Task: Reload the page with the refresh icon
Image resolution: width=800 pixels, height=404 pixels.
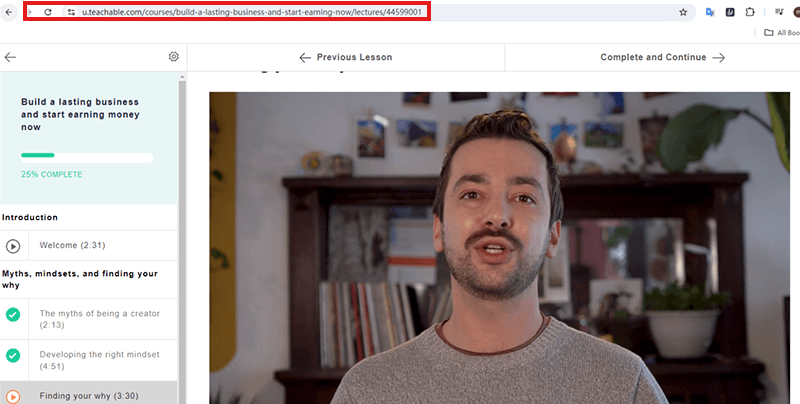Action: tap(47, 12)
